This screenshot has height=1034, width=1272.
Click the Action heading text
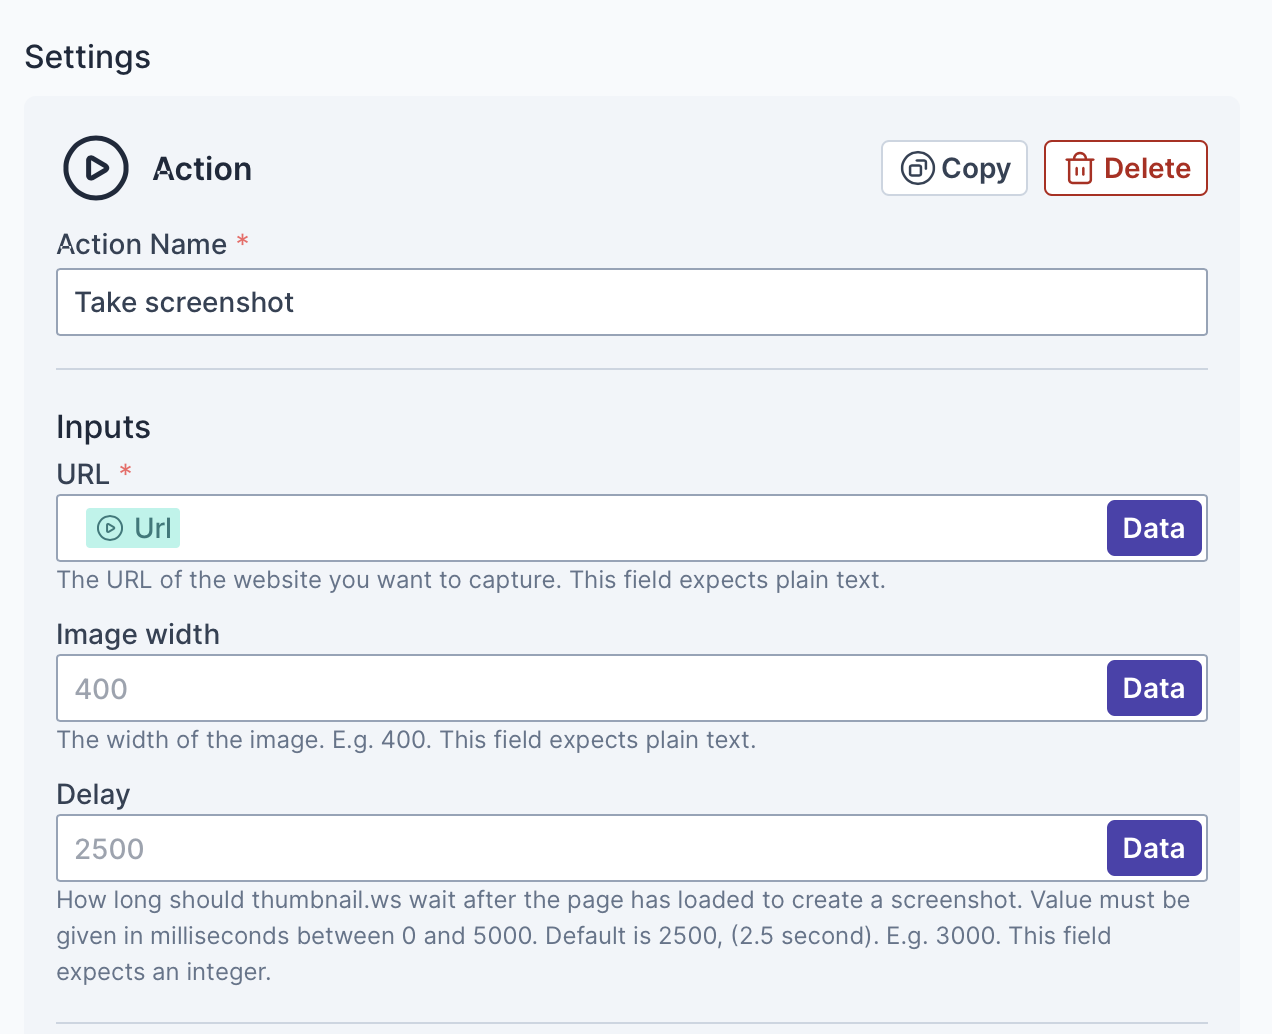[x=202, y=169]
